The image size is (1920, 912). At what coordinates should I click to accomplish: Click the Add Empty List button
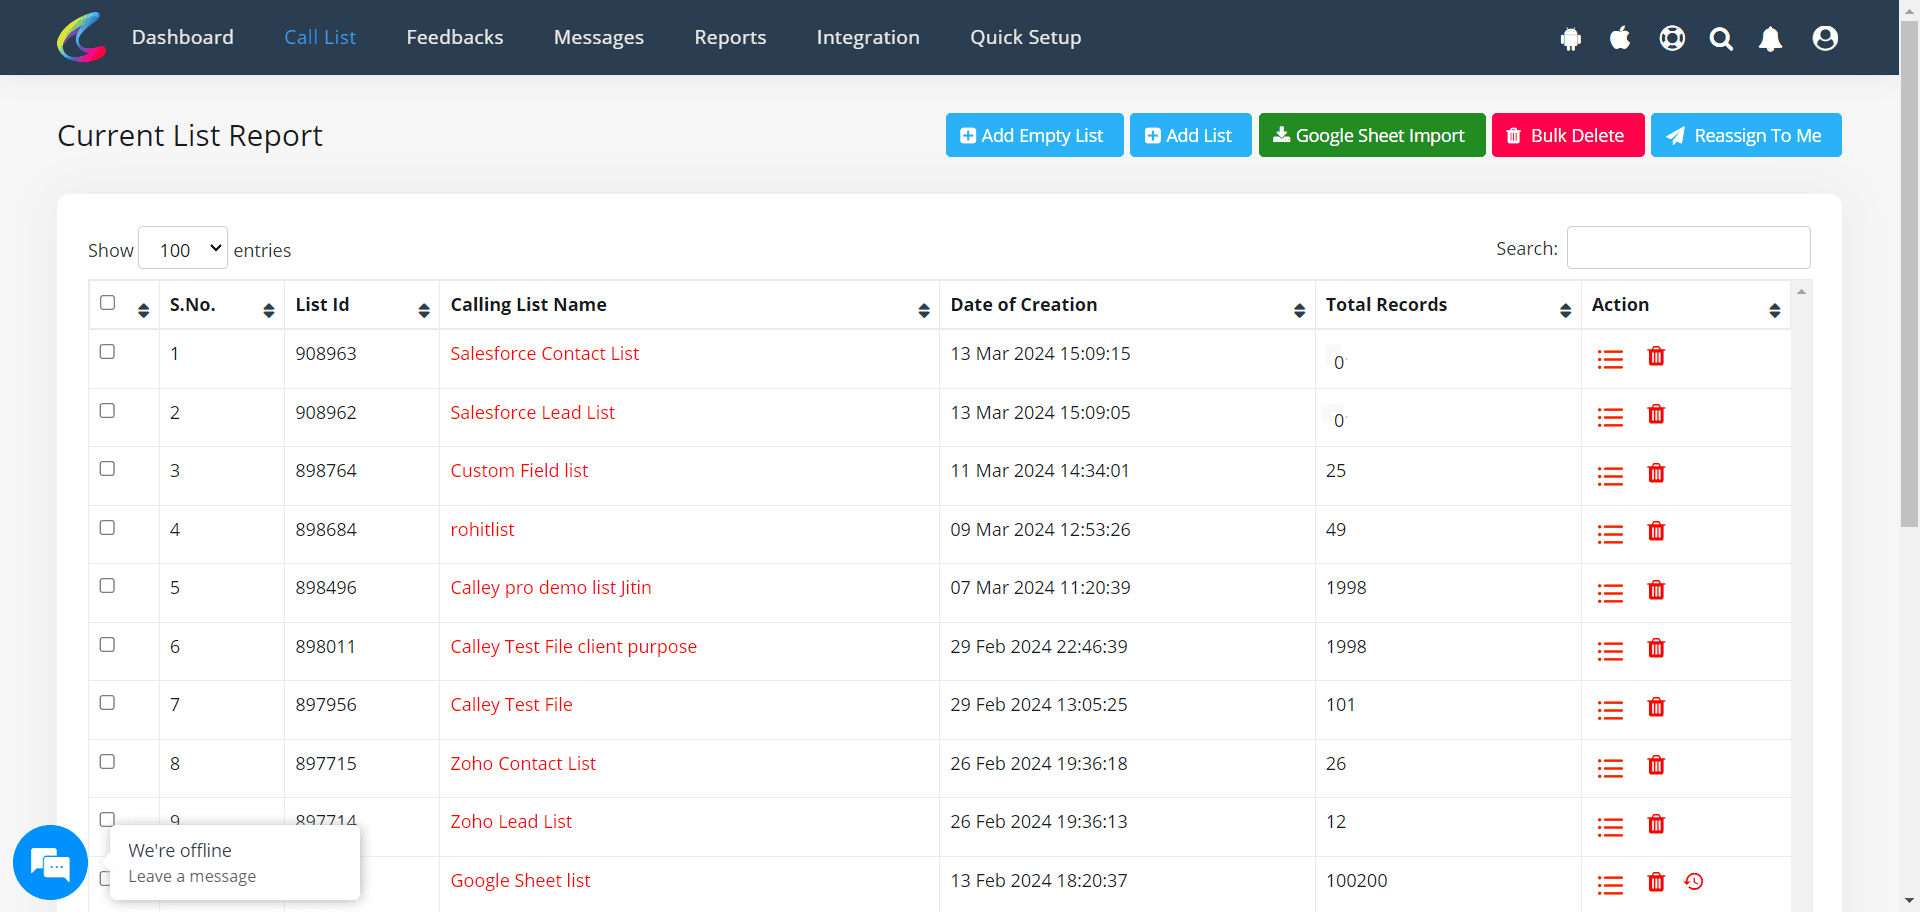click(x=1035, y=135)
